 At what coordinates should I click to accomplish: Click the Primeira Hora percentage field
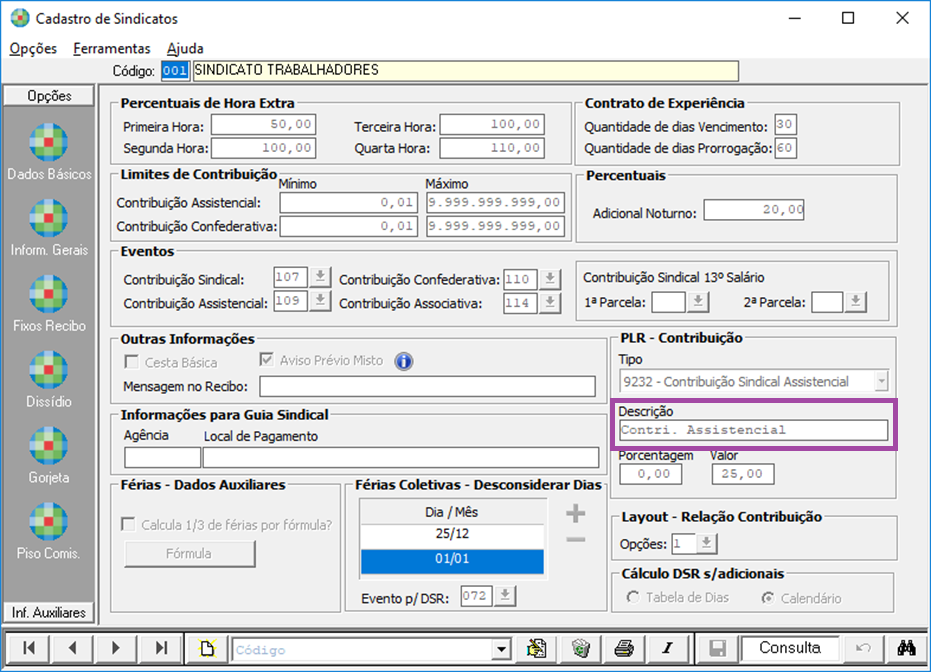(264, 125)
